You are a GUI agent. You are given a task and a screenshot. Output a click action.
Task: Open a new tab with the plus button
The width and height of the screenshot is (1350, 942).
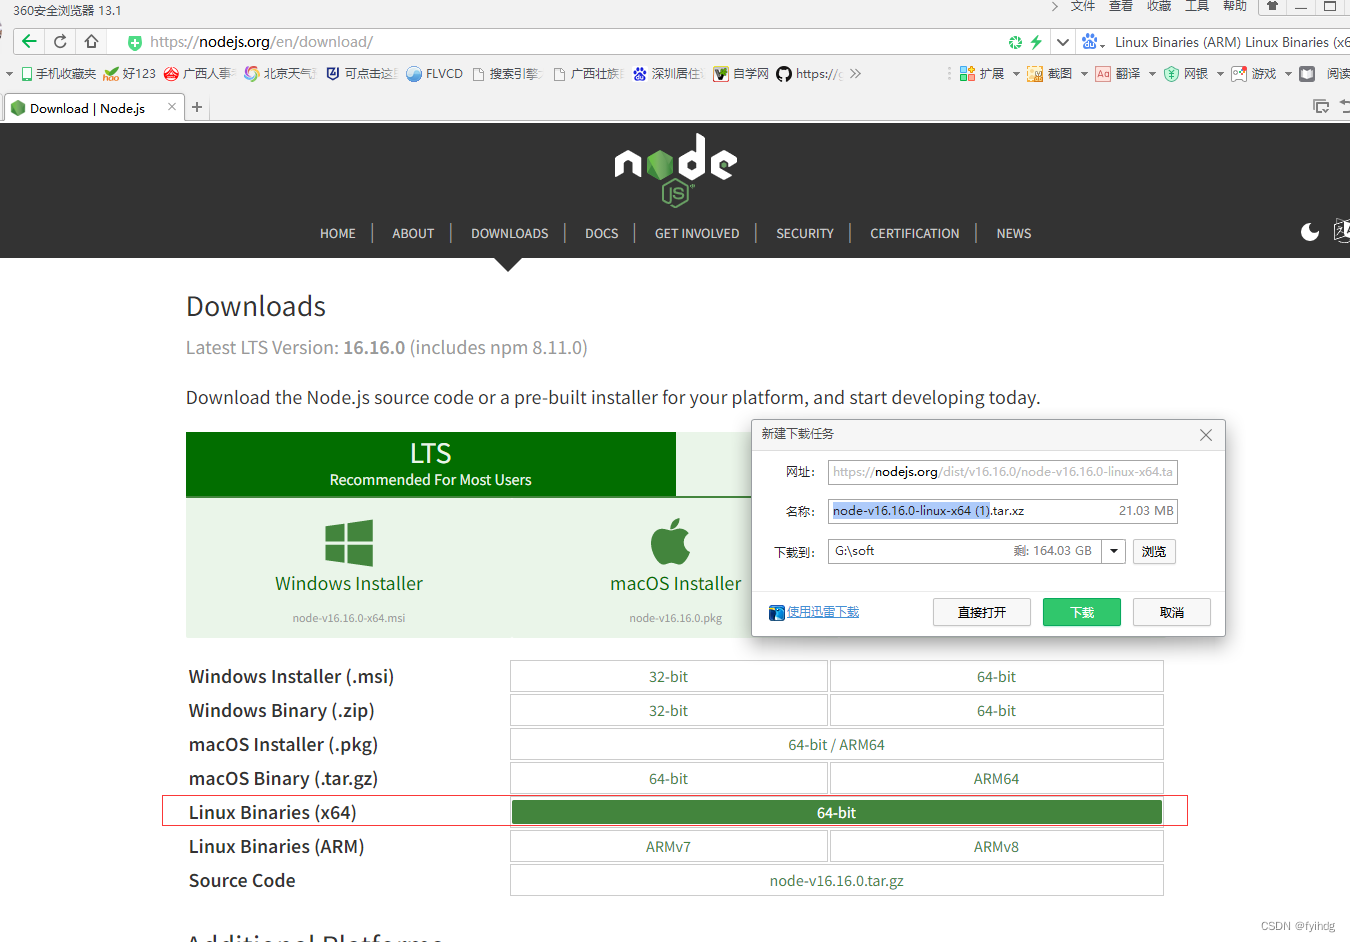point(197,107)
